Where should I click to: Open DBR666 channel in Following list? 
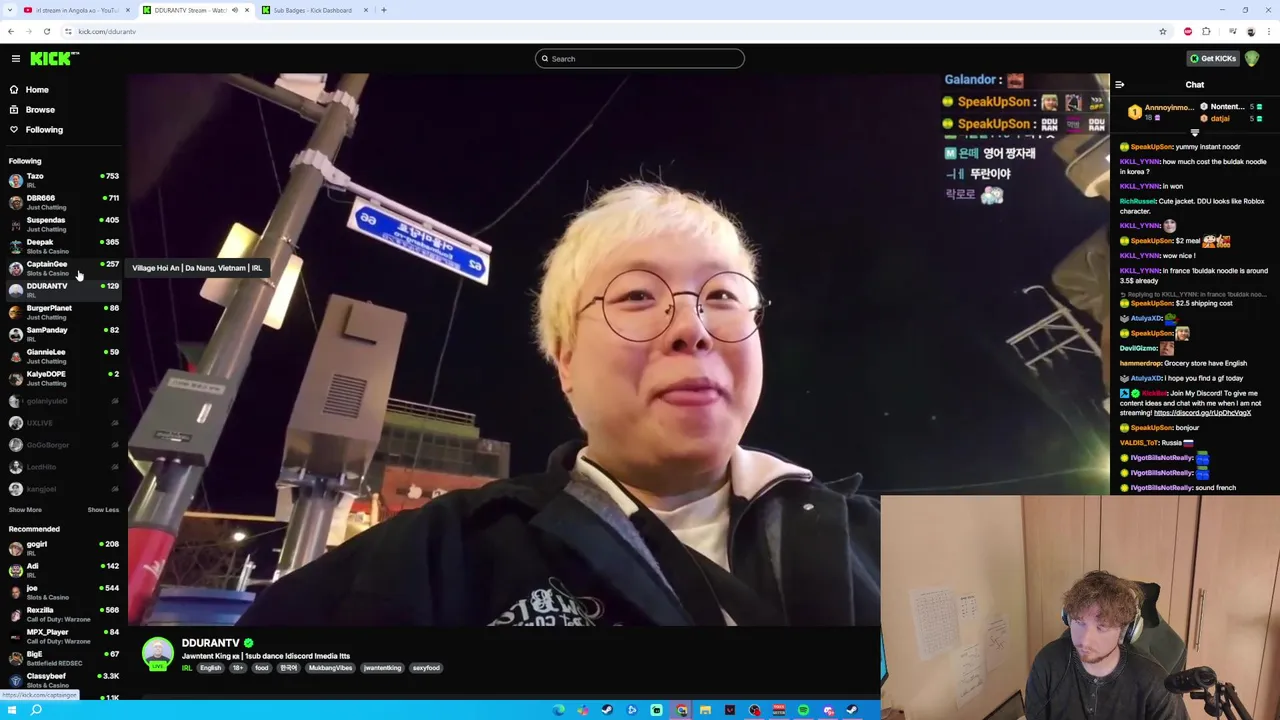pos(62,202)
